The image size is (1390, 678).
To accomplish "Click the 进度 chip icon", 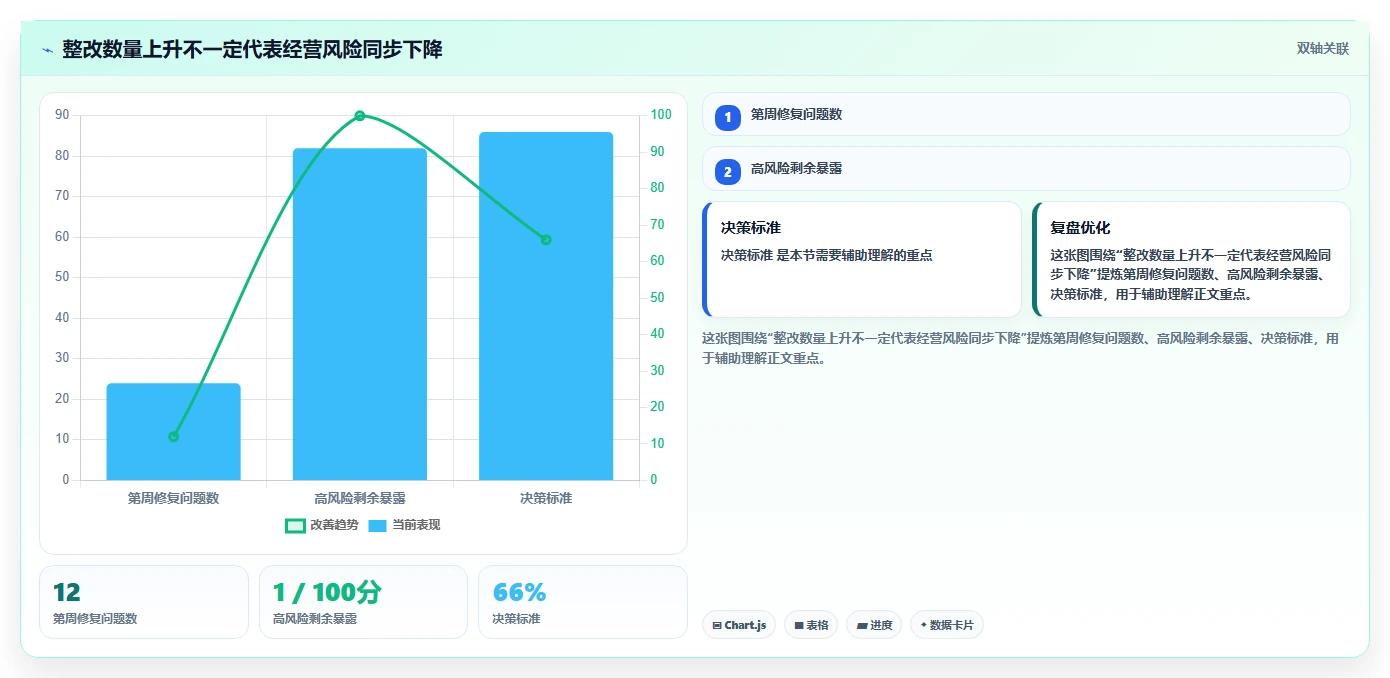I will click(x=862, y=625).
